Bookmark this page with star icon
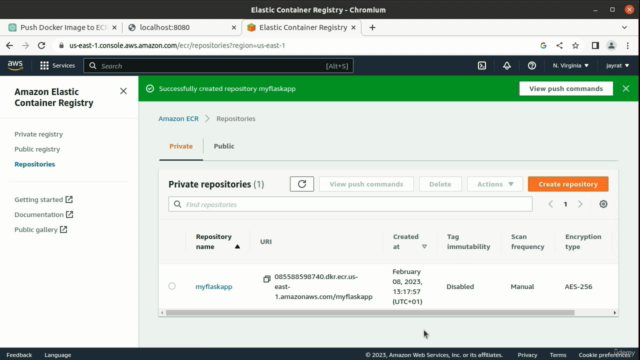 point(576,45)
